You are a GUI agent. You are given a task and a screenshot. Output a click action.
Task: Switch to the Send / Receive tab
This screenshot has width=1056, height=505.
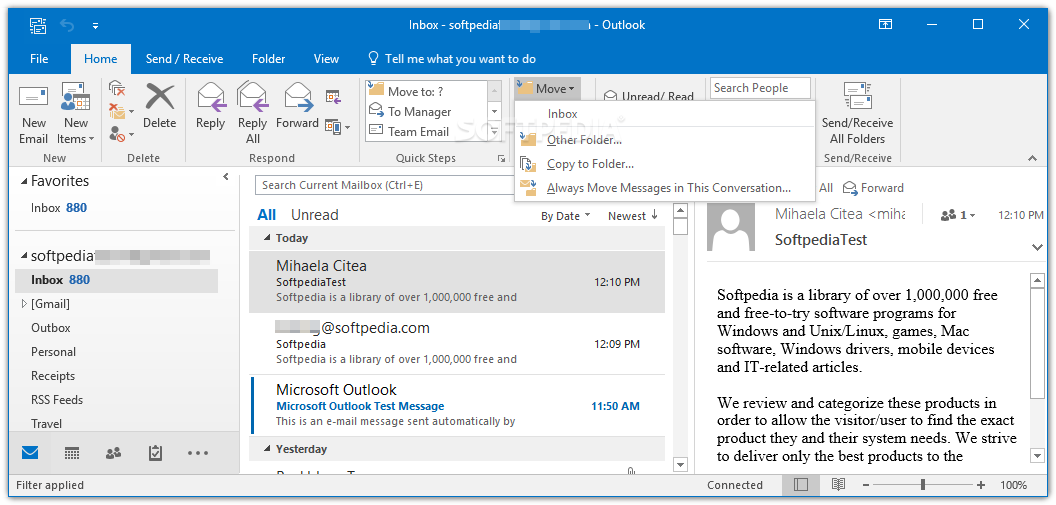point(185,59)
